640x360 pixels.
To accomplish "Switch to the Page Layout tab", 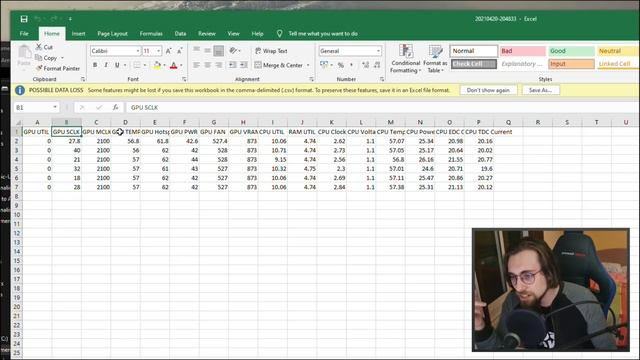I will click(112, 33).
